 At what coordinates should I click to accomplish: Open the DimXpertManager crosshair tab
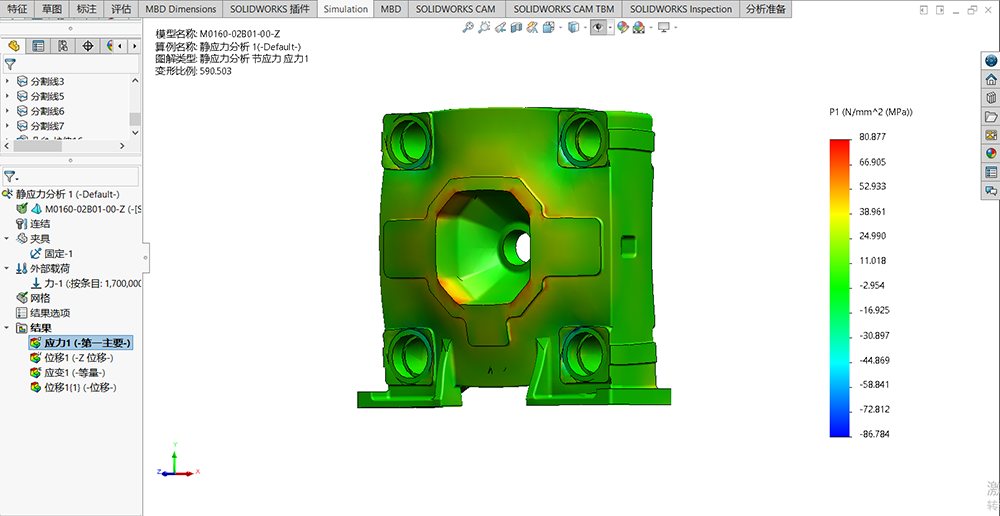click(x=87, y=46)
